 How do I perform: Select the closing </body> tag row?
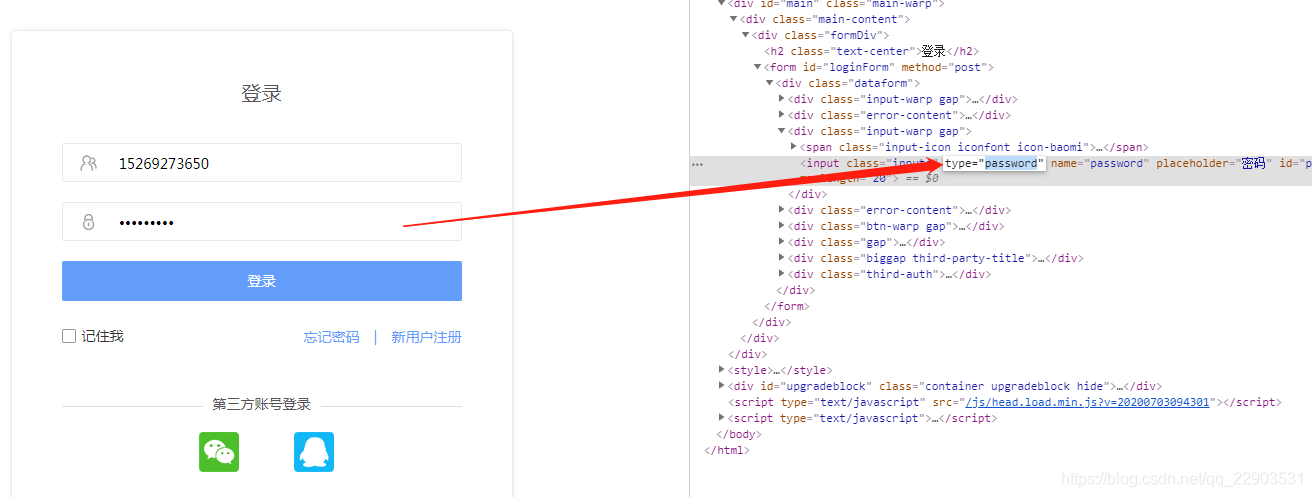click(x=739, y=434)
